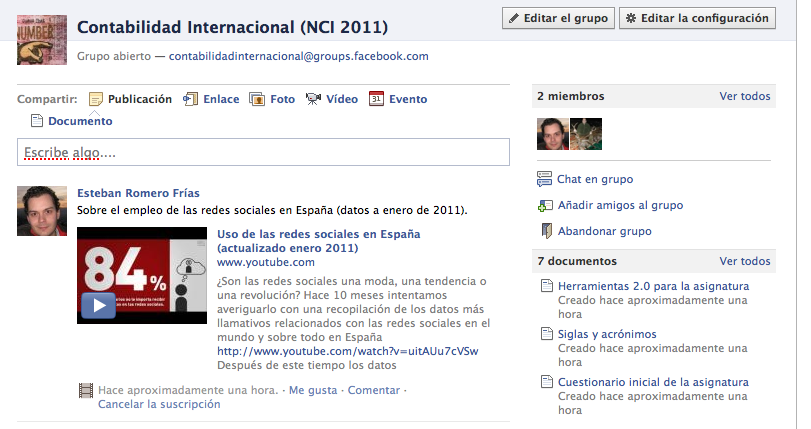Open Uso de las redes sociales en España title
The width and height of the screenshot is (811, 429).
pyautogui.click(x=319, y=241)
